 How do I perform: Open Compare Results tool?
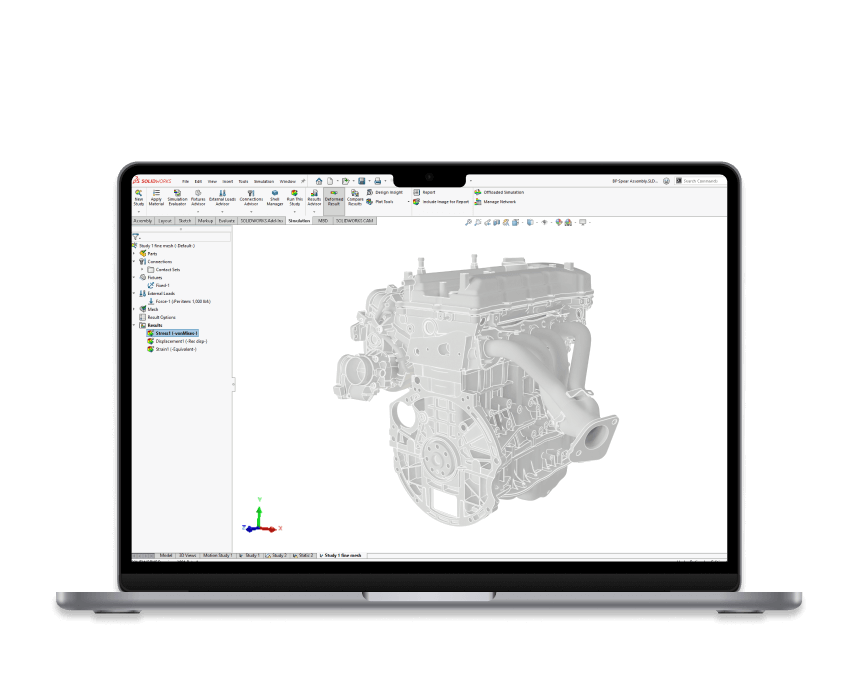coord(354,193)
